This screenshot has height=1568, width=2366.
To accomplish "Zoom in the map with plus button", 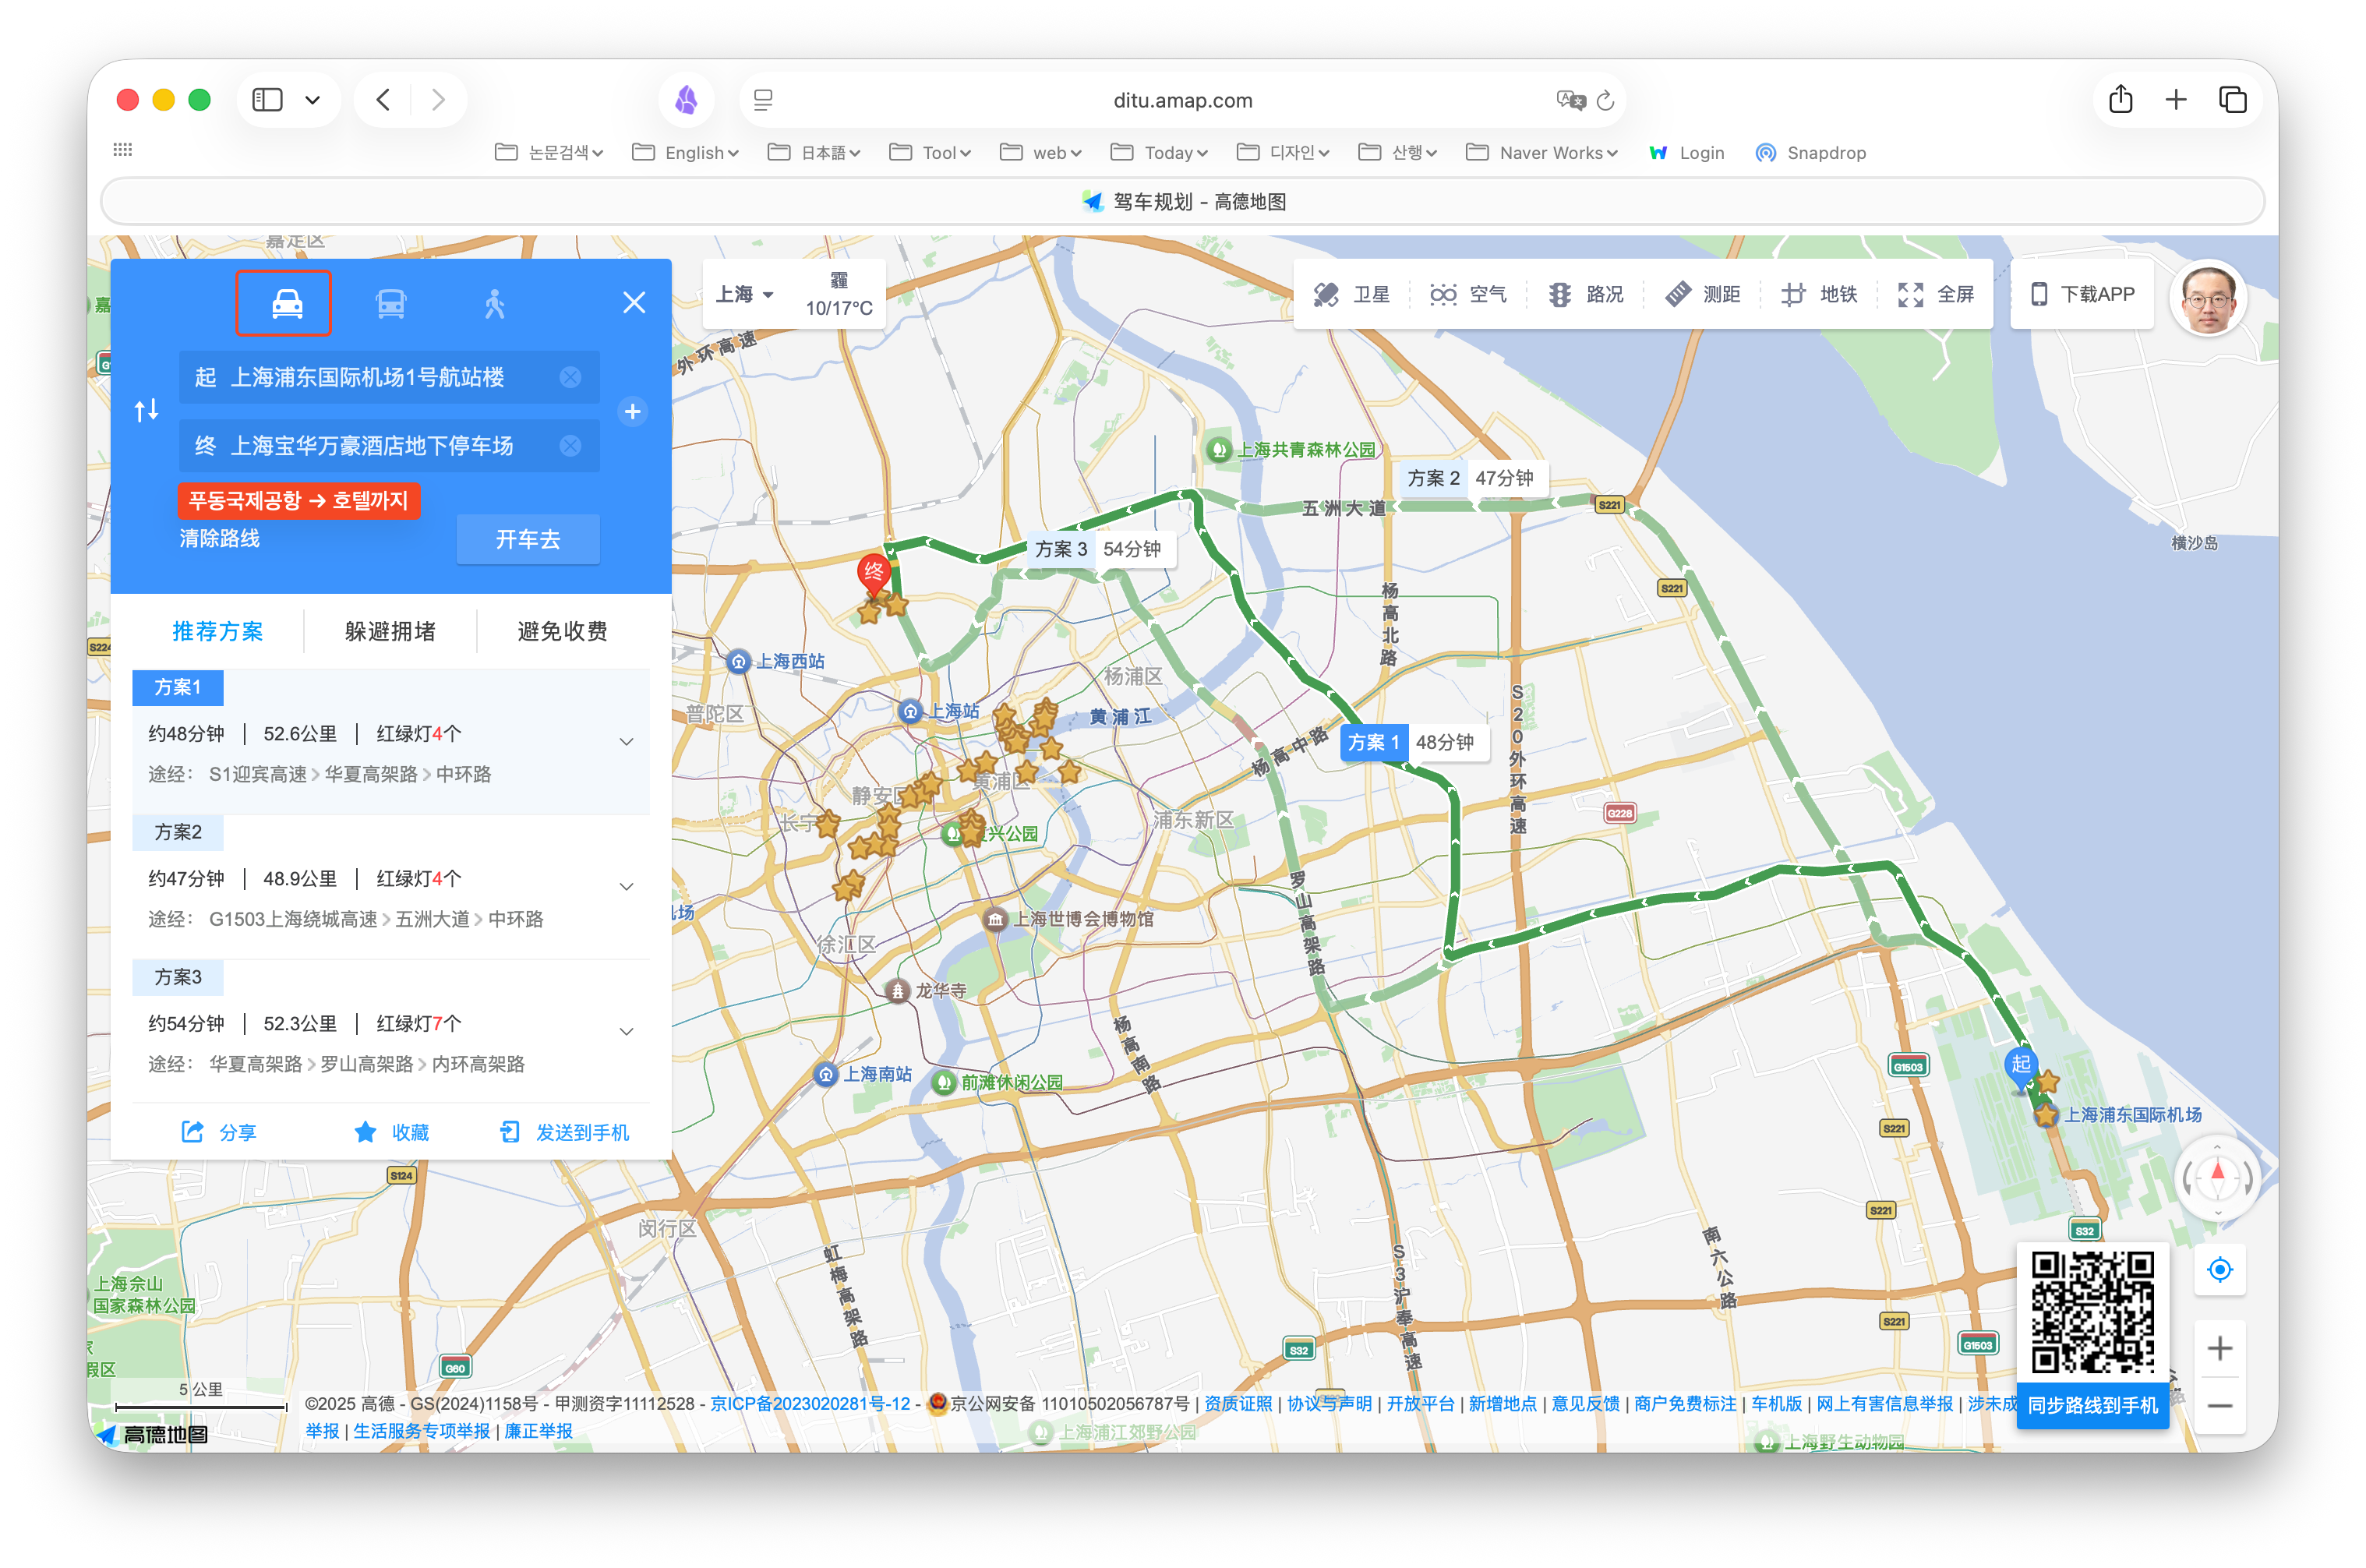I will [2219, 1348].
